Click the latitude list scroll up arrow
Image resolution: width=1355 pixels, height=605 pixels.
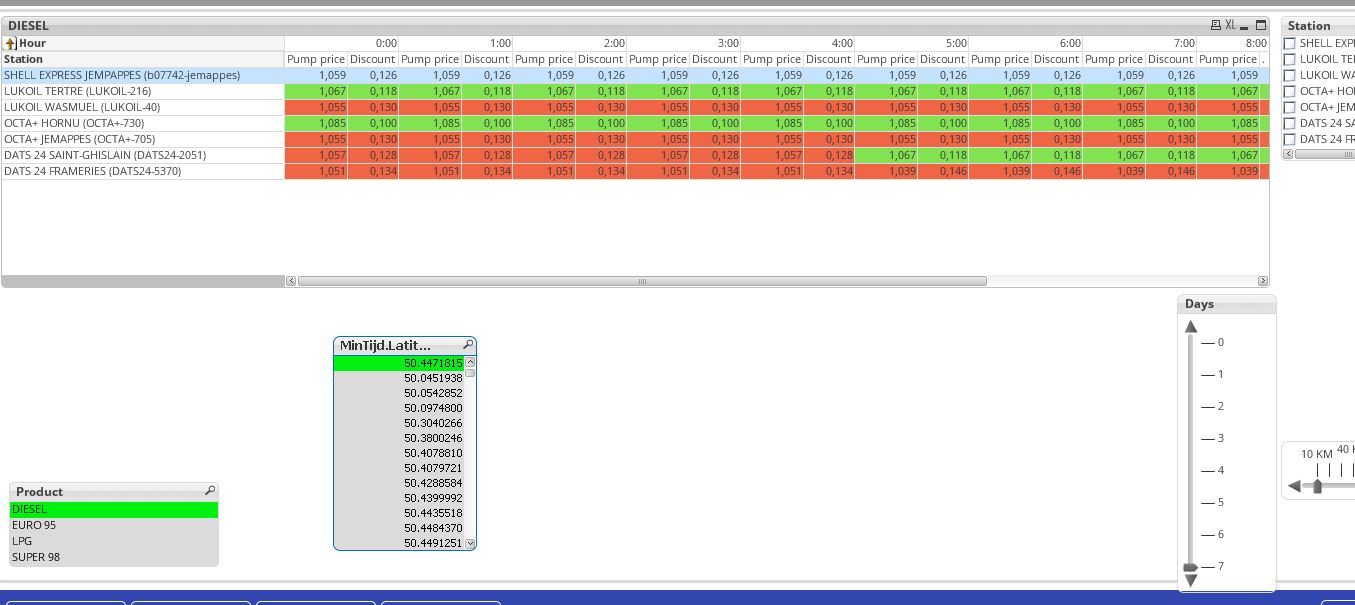(x=470, y=362)
